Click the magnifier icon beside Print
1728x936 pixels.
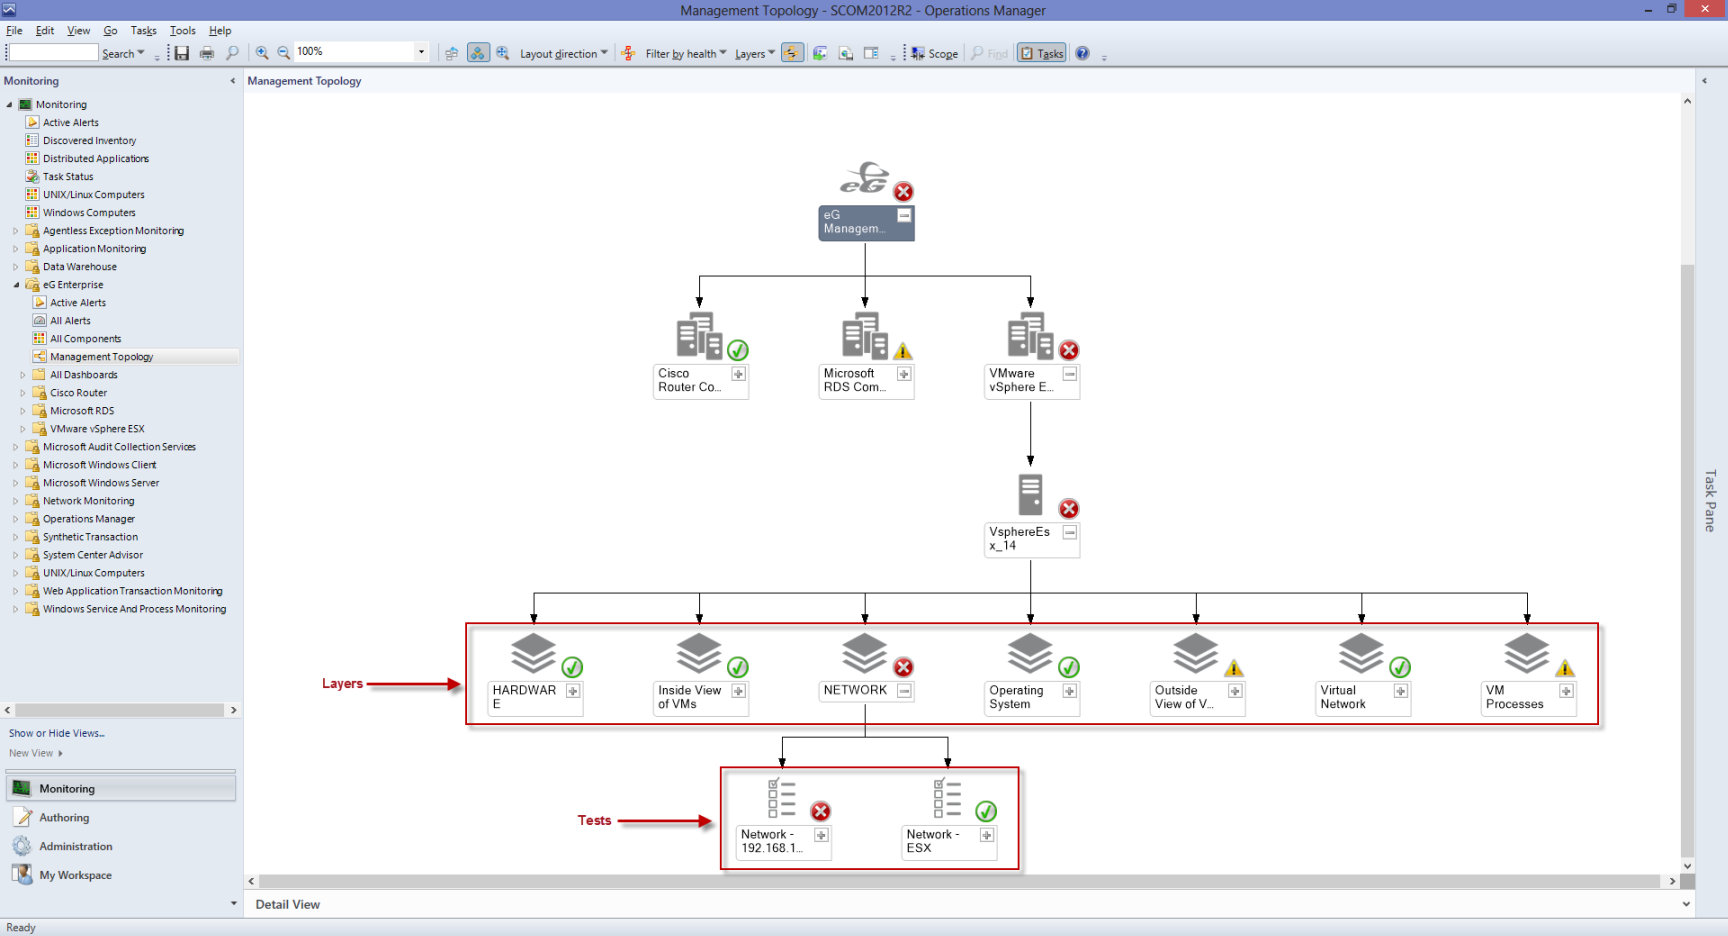(232, 53)
